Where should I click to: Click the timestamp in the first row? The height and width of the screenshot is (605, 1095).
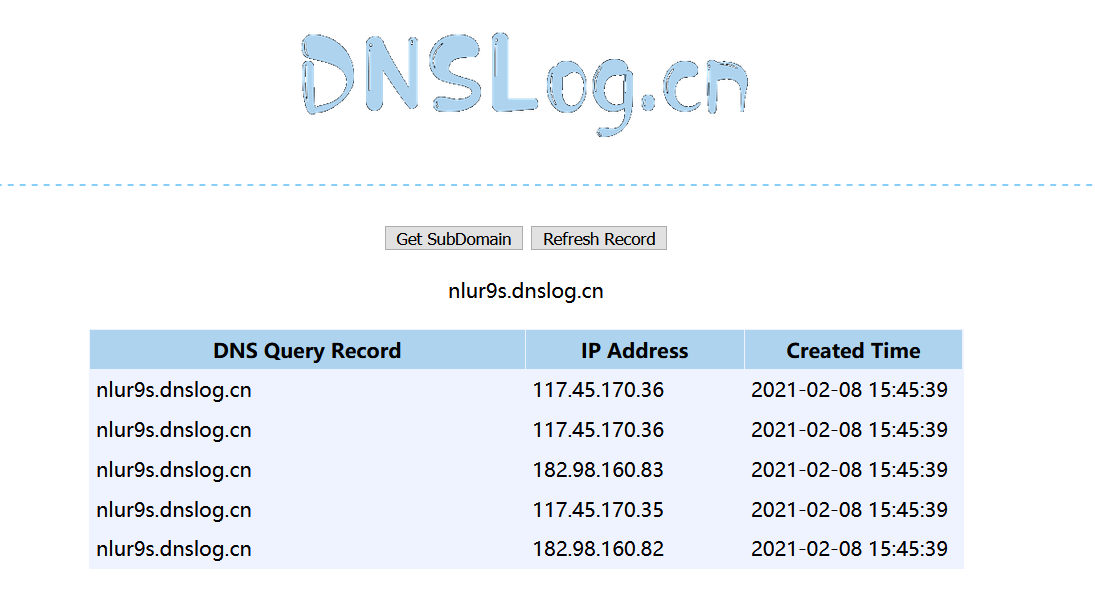tap(850, 390)
